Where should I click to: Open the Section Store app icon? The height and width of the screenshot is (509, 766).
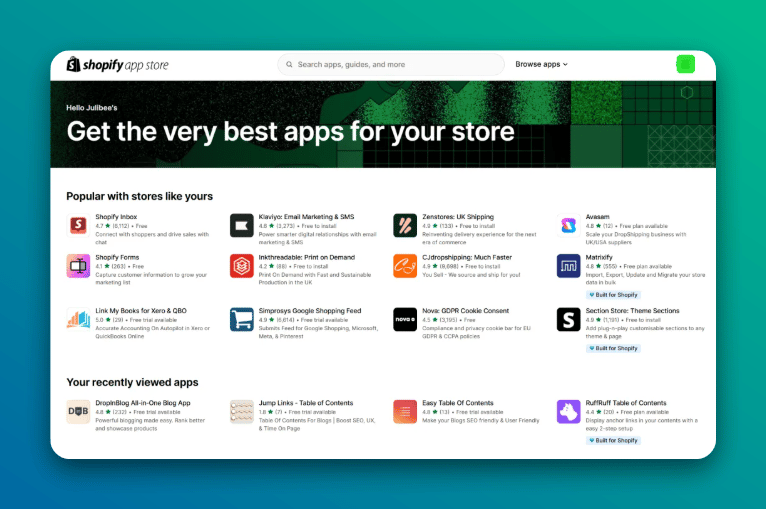pyautogui.click(x=569, y=319)
